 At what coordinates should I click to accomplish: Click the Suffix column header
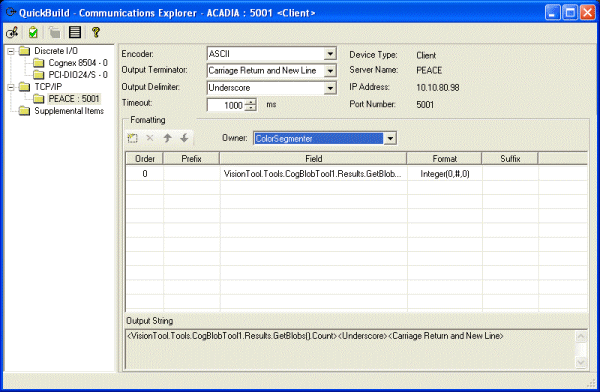point(510,158)
